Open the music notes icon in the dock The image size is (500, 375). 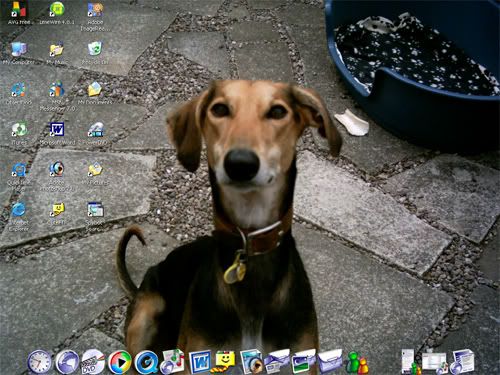click(172, 361)
